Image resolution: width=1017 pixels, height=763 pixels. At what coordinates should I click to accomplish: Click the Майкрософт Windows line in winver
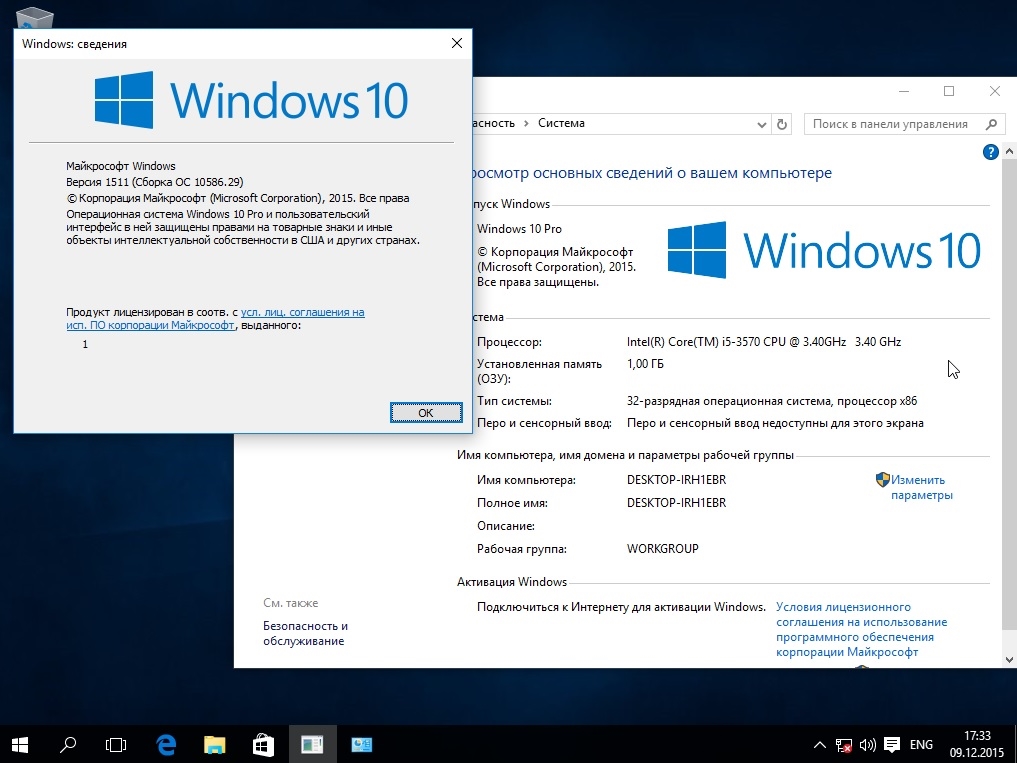121,166
